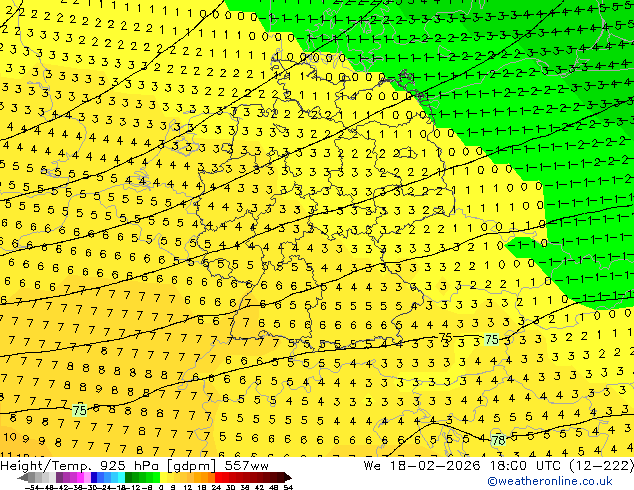Pick the bright yellow legend swatch at 0
The height and width of the screenshot is (490, 634).
[x=163, y=478]
